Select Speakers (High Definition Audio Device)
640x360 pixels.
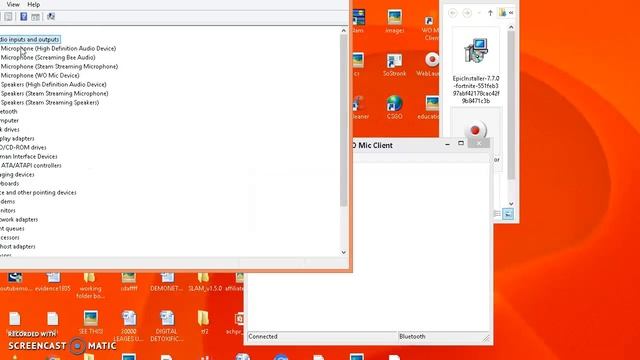(53, 84)
